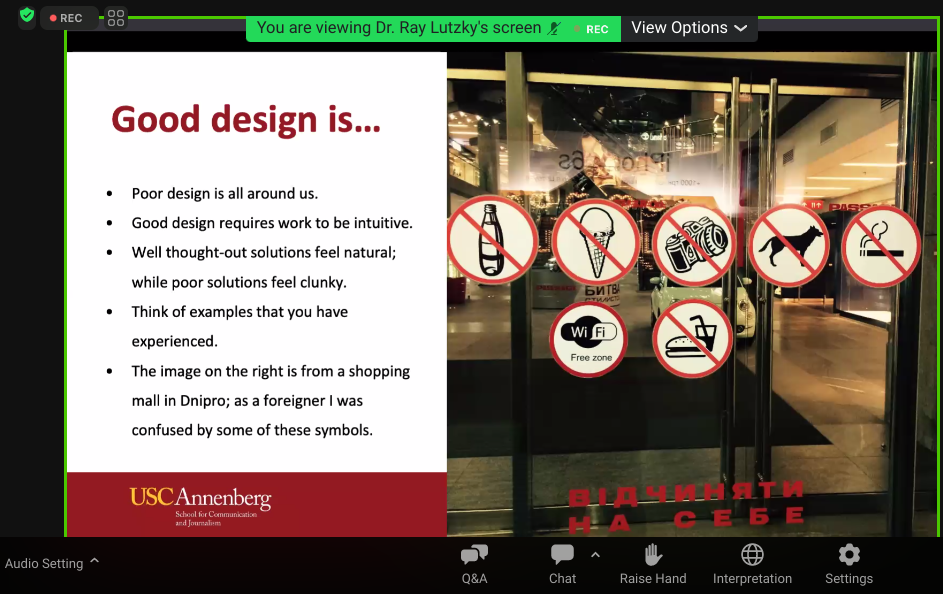Click the green encryption shield icon
The width and height of the screenshot is (943, 594).
[27, 16]
